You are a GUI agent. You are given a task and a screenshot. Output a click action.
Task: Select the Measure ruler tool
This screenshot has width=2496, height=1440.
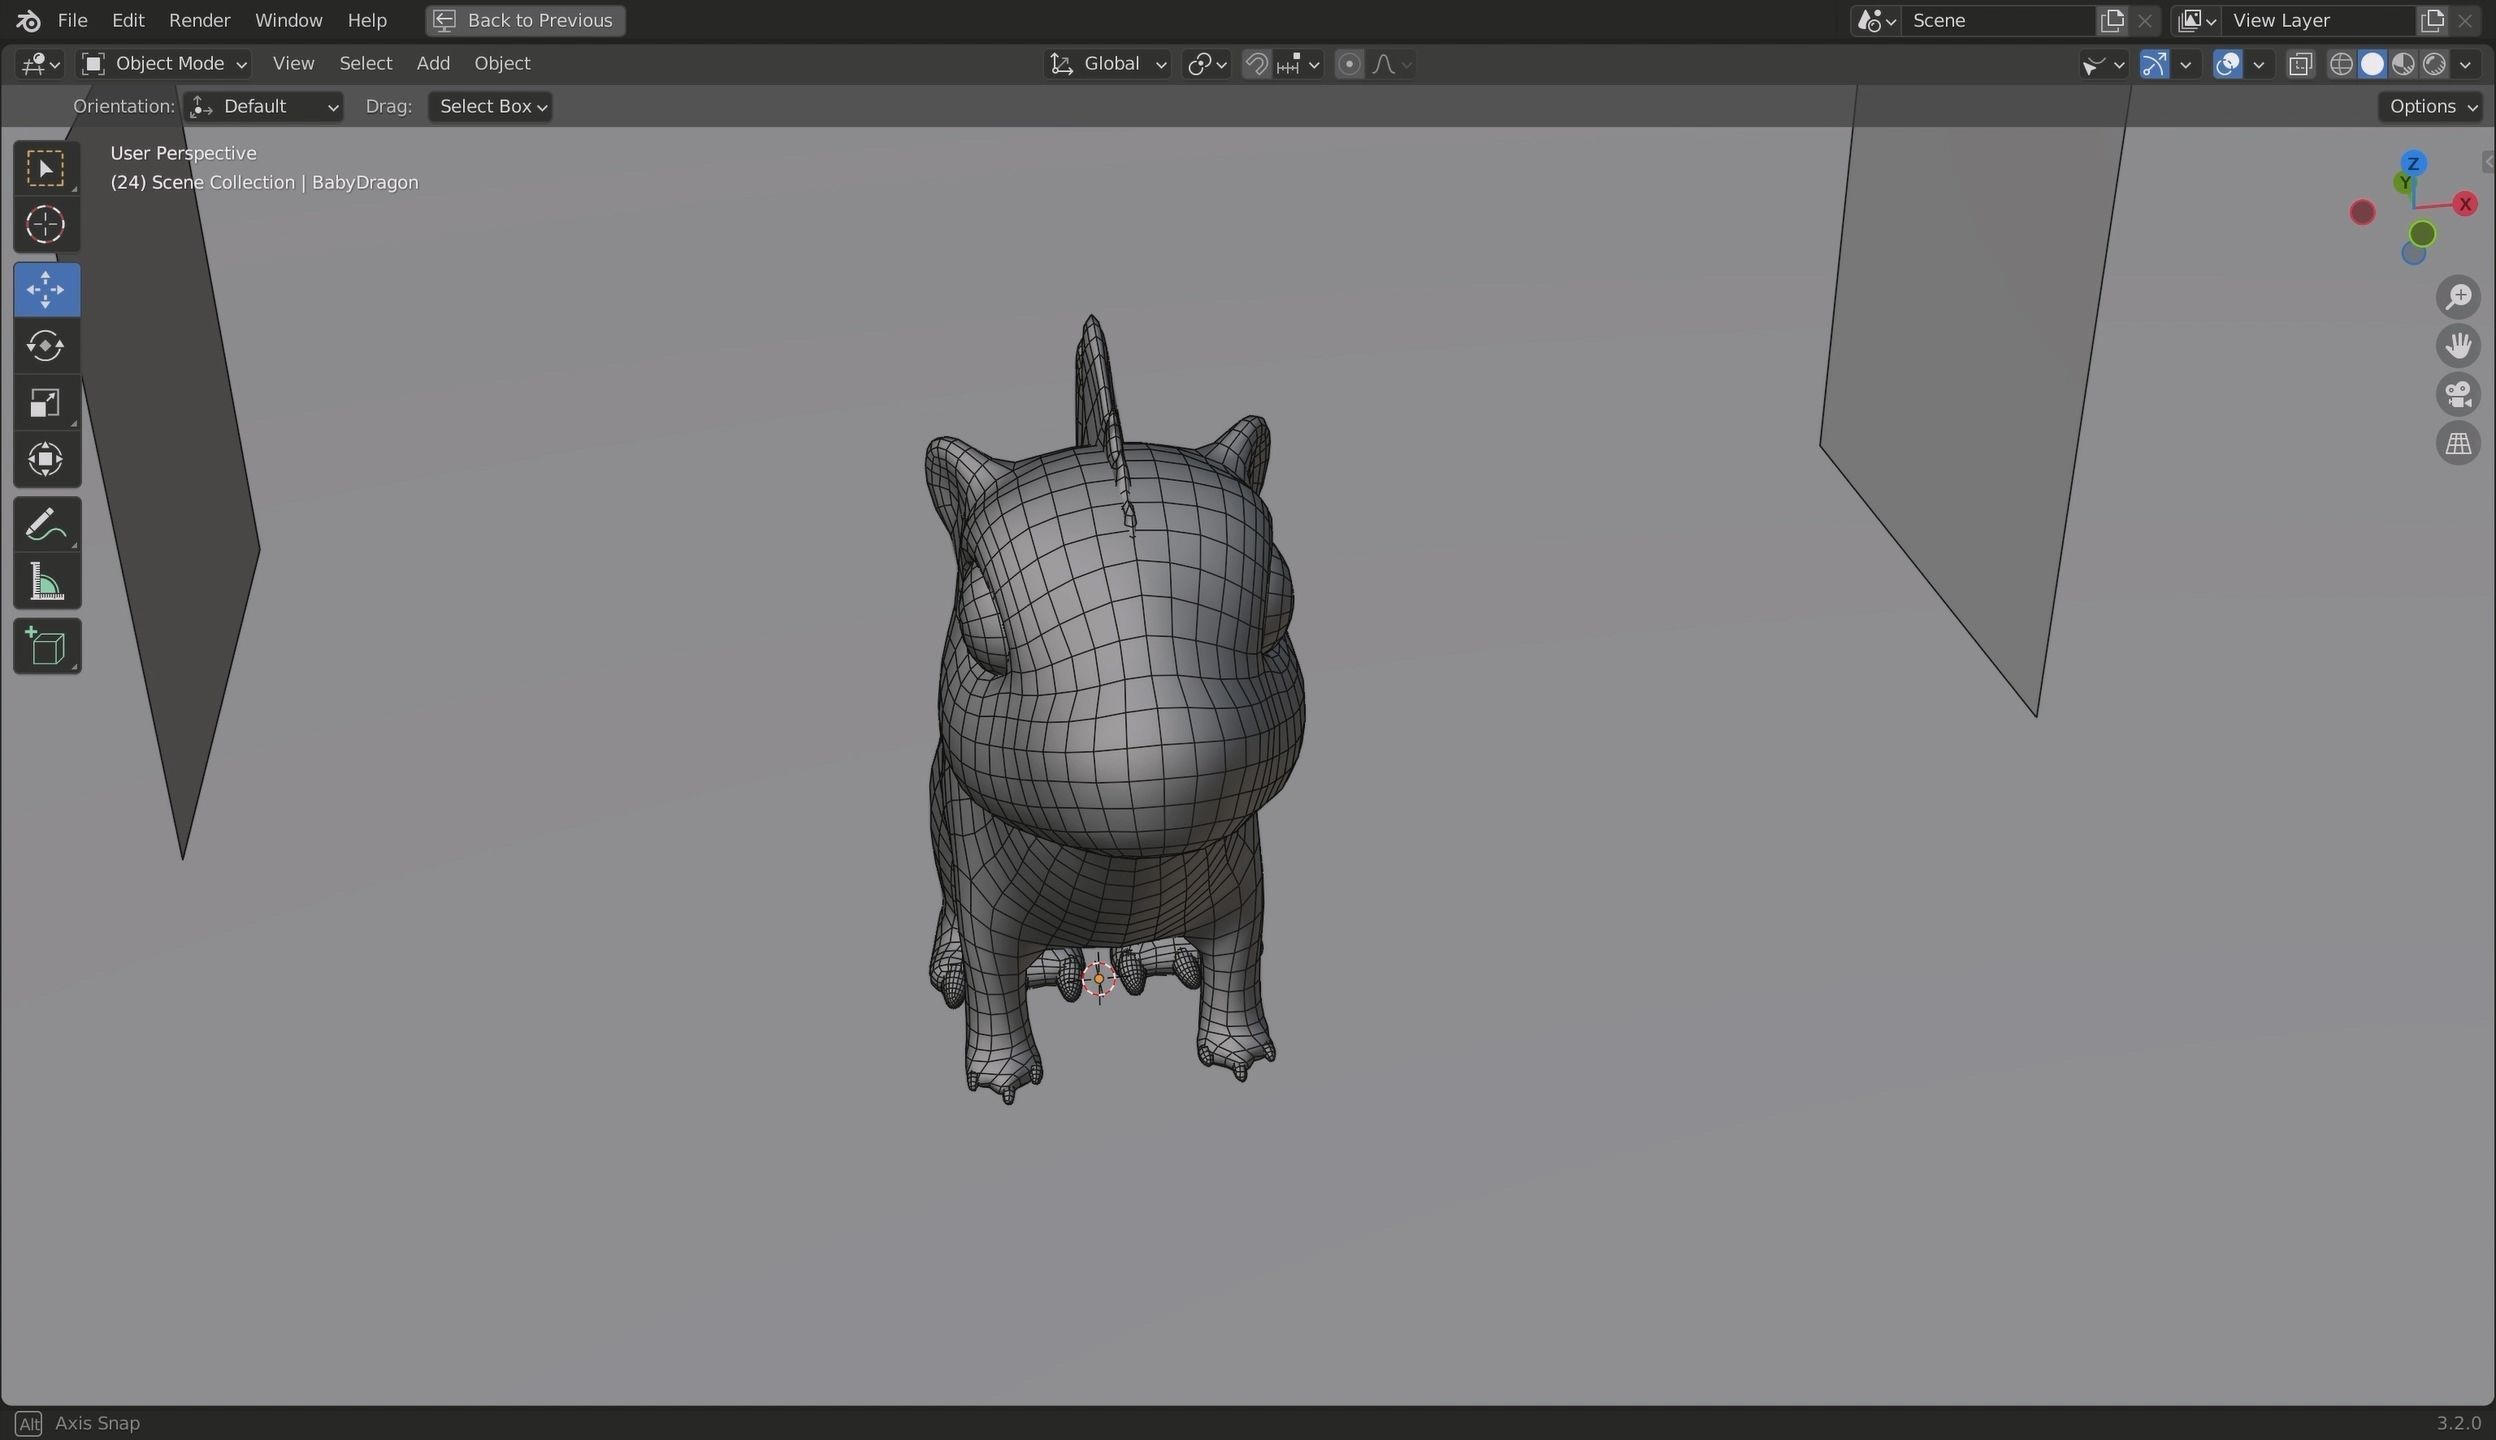(46, 581)
